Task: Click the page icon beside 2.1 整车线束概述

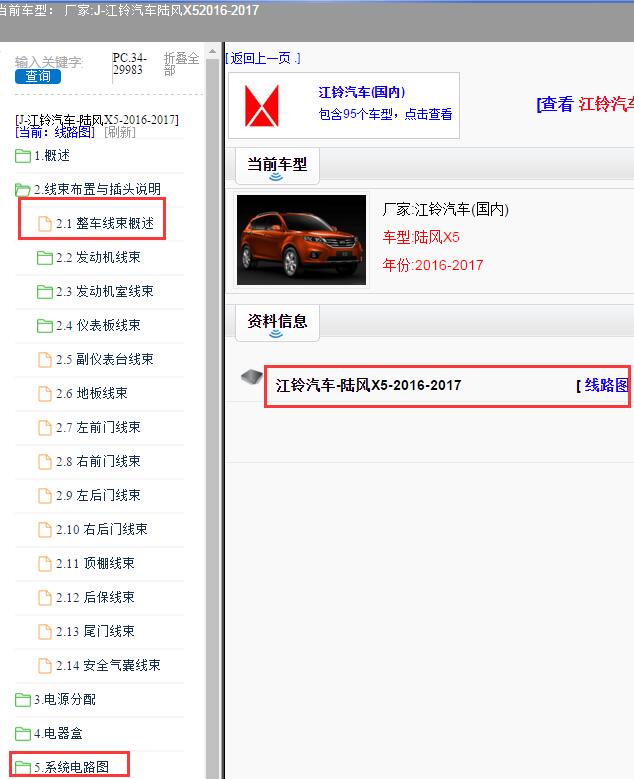Action: click(x=45, y=224)
